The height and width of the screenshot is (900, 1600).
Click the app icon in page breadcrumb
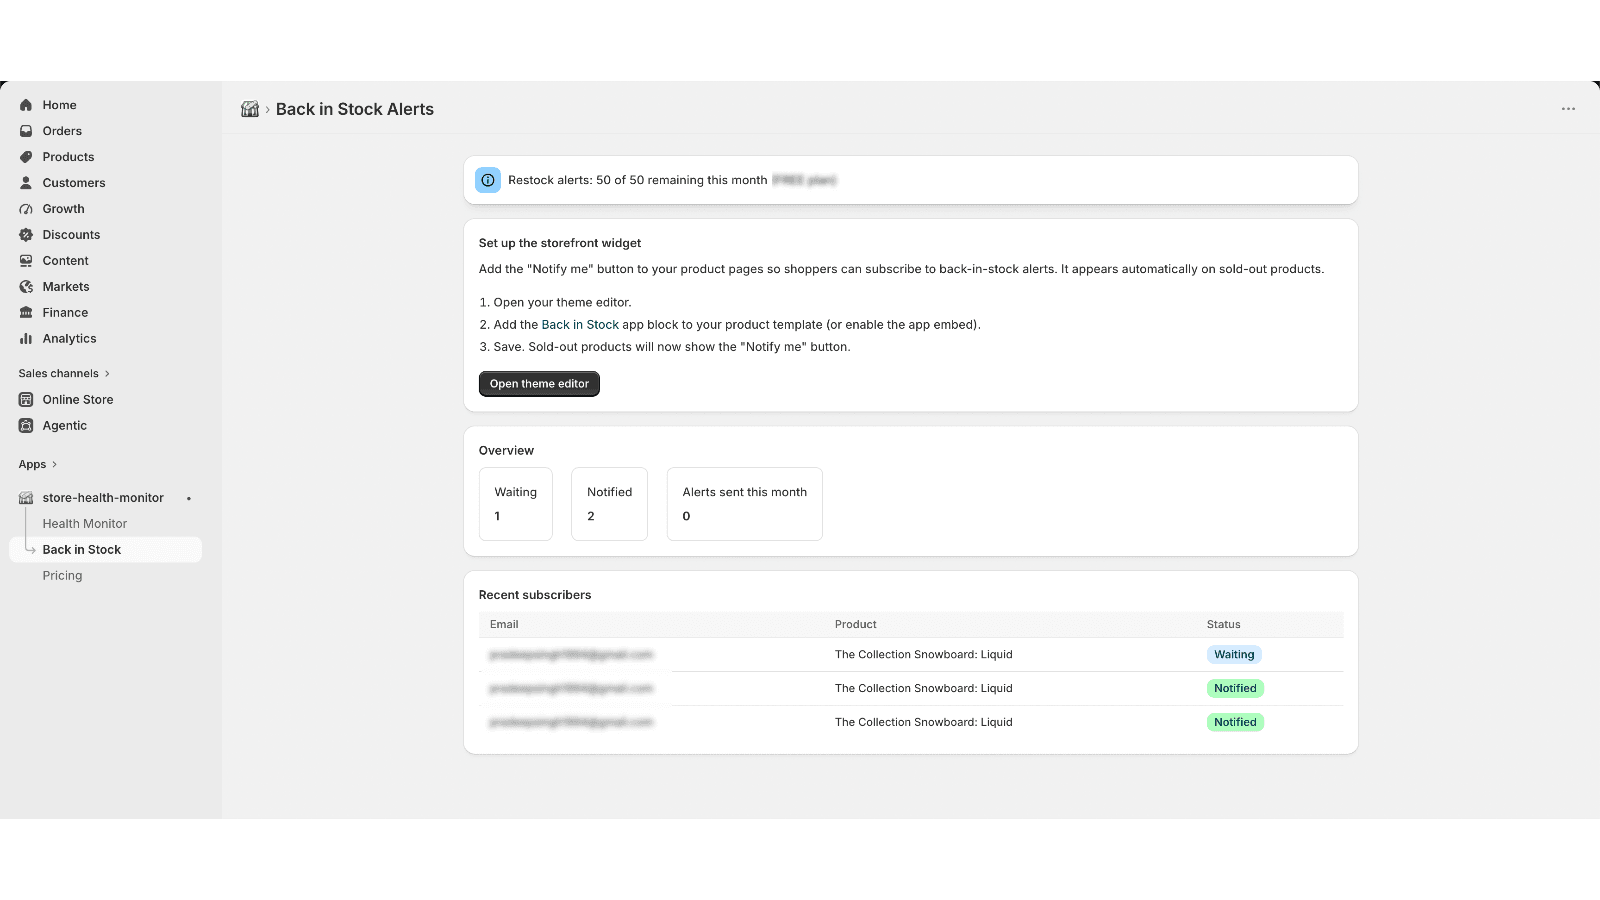point(250,109)
